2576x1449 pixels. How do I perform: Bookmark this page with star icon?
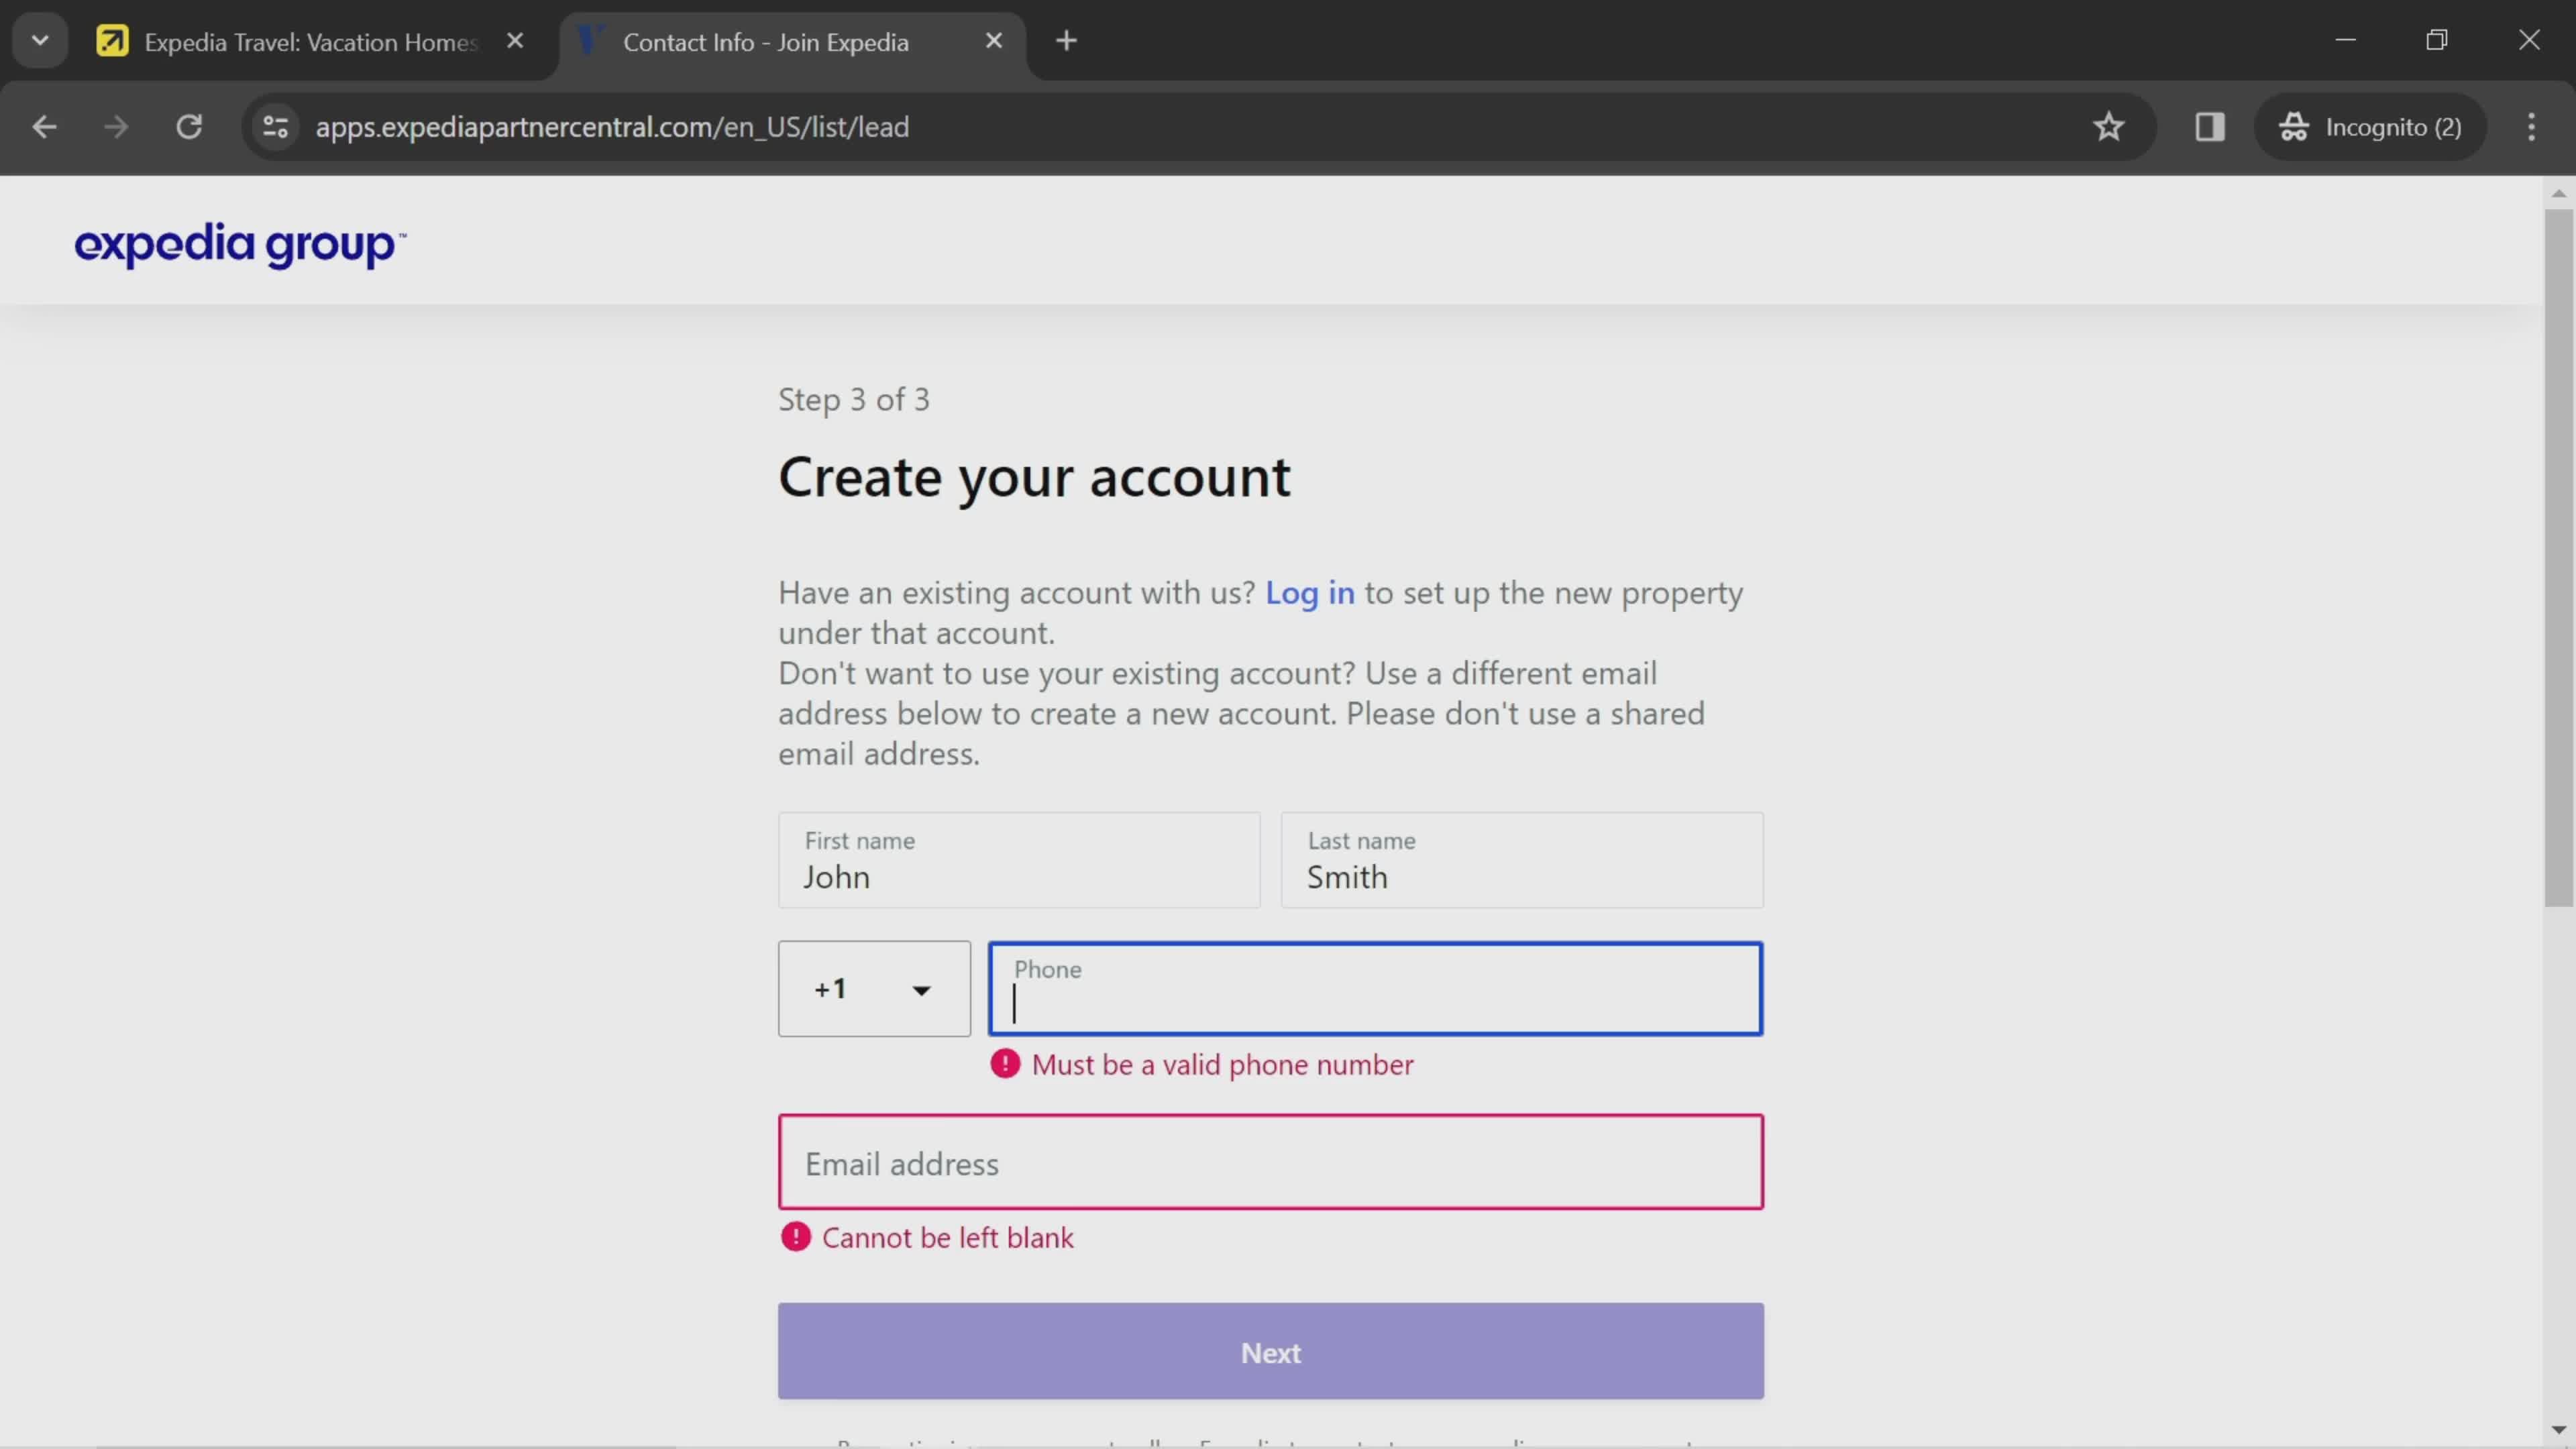2109,127
